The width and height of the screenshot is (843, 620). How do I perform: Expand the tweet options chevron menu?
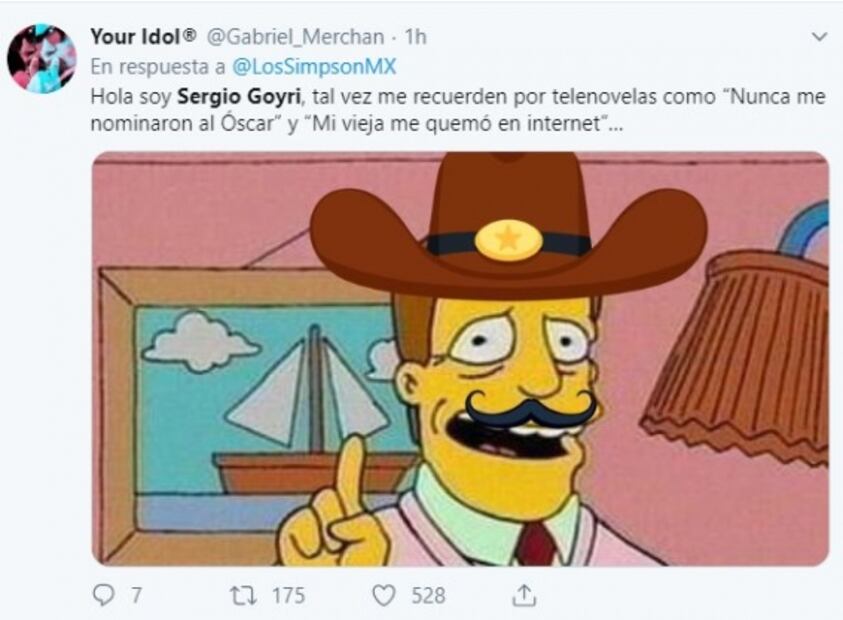(x=819, y=37)
